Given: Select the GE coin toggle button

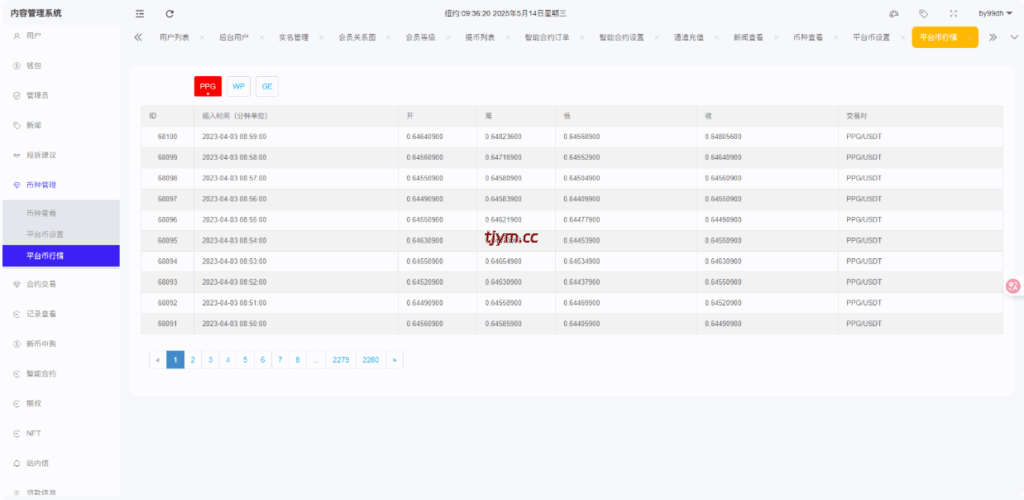Looking at the screenshot, I should pyautogui.click(x=267, y=87).
